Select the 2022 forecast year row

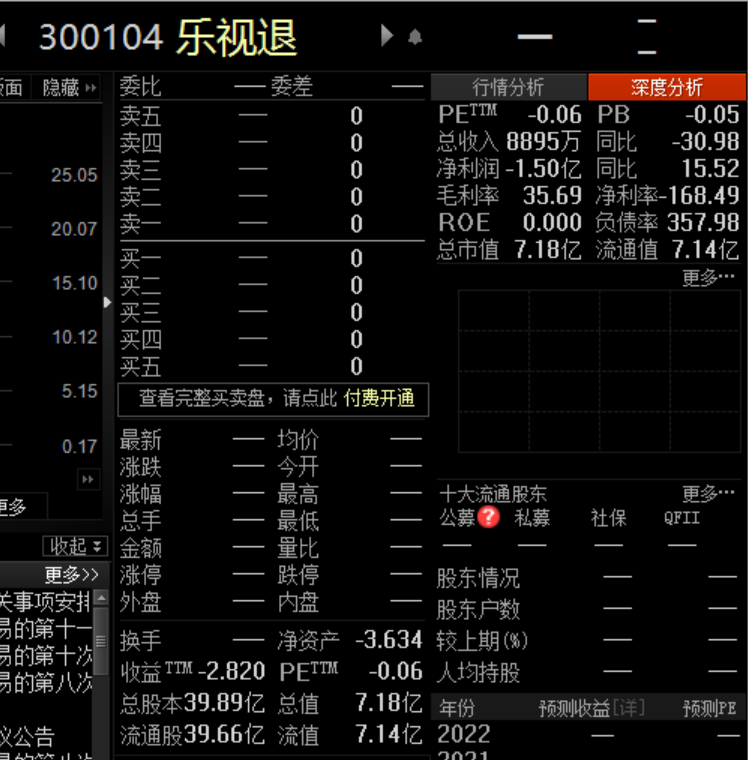click(x=464, y=734)
